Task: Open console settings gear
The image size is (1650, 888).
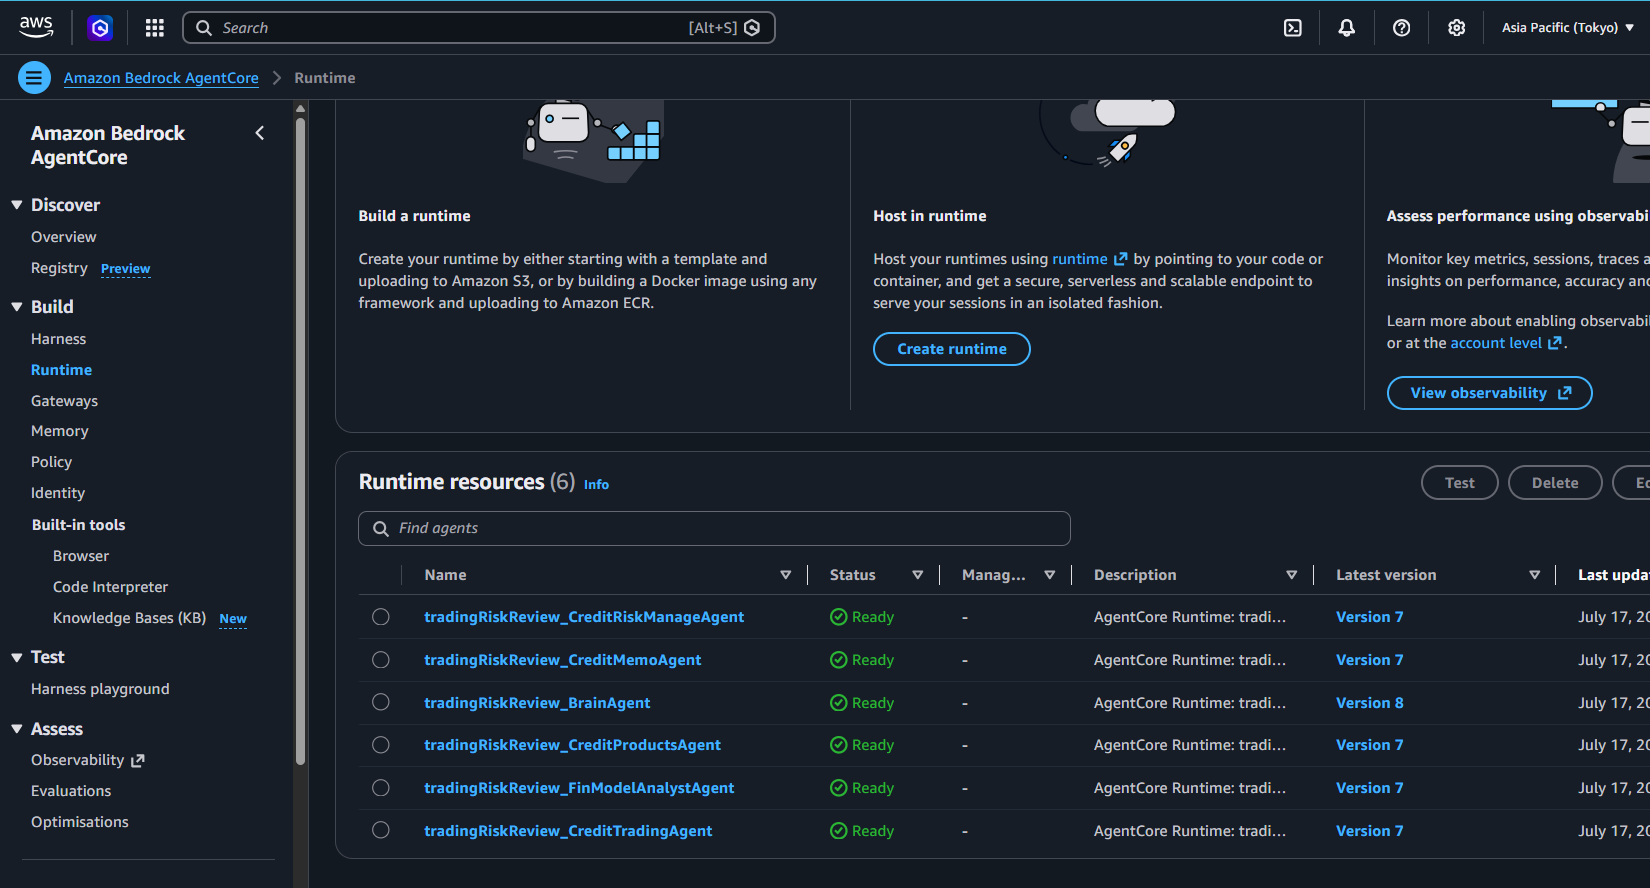Action: point(1457,28)
